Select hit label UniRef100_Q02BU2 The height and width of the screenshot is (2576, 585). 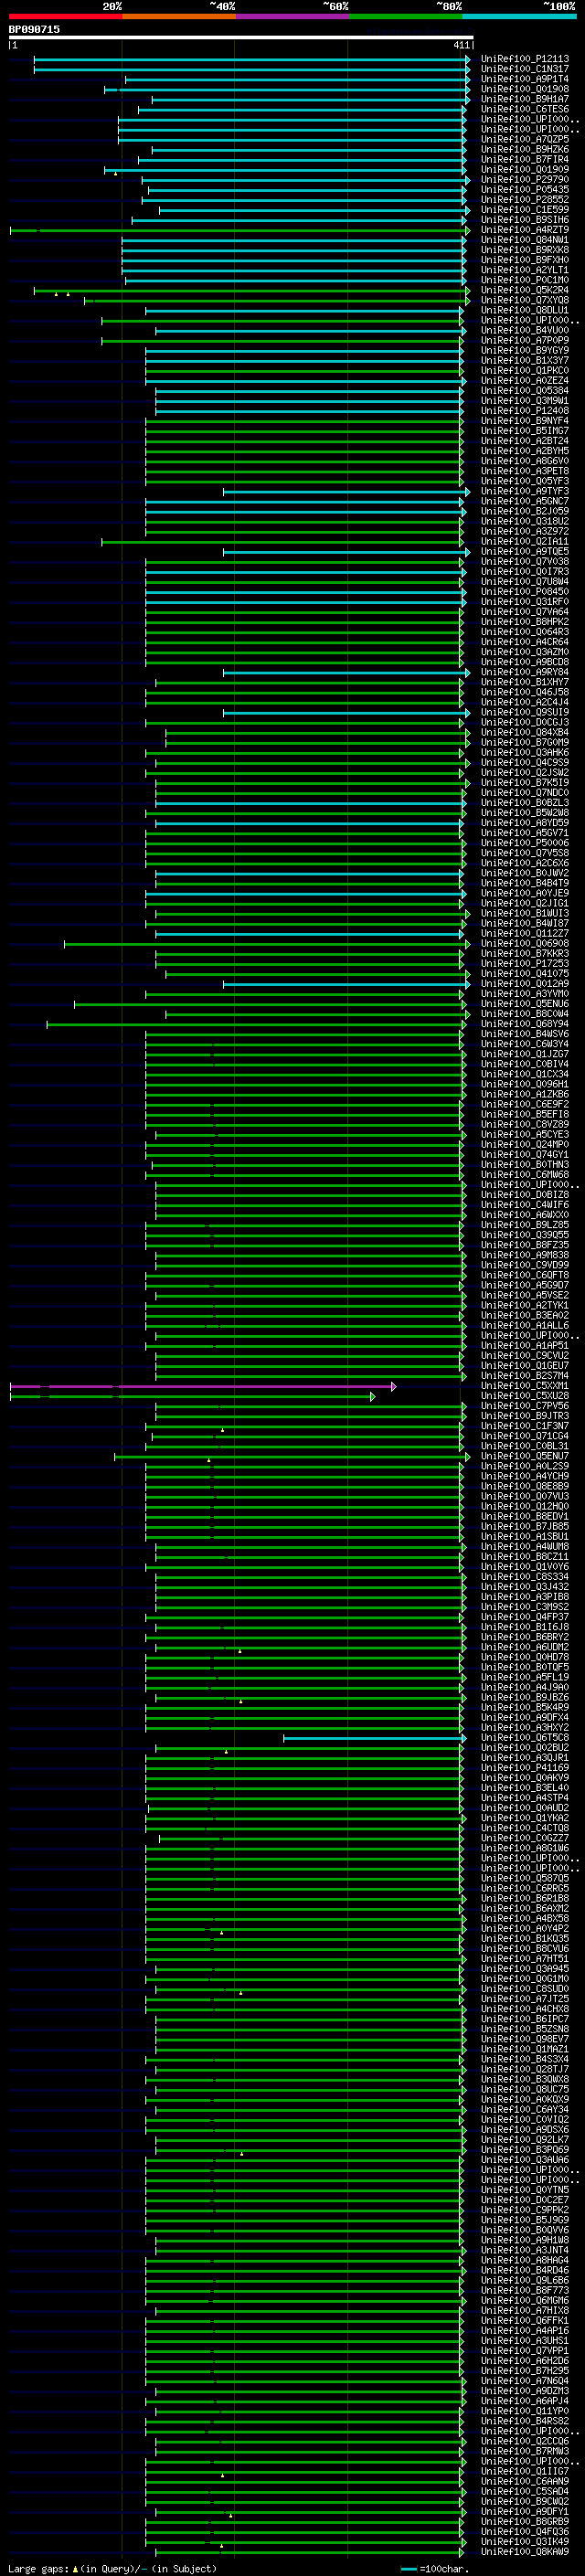tap(524, 1748)
